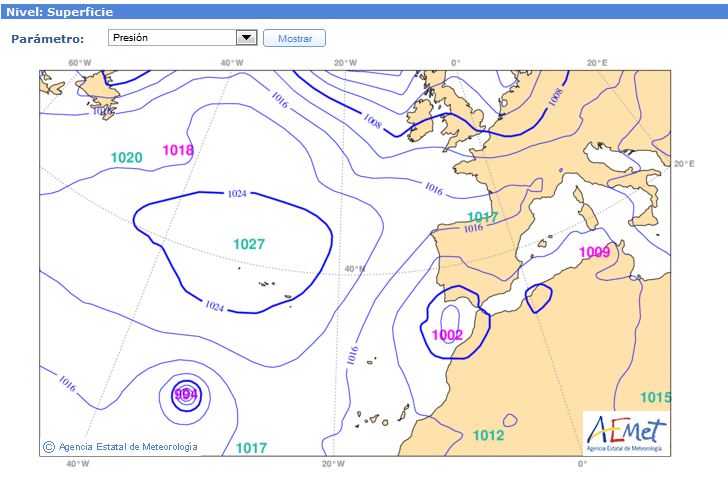Click the 1027 high pressure center label
728x482 pixels.
pos(248,244)
